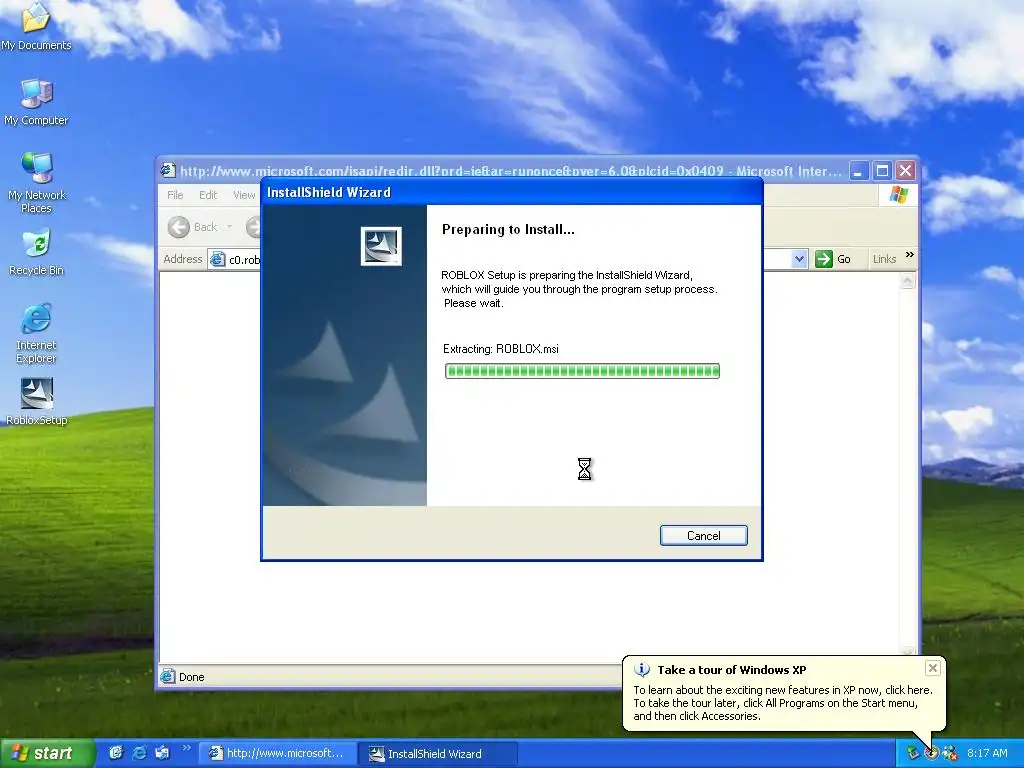Open the Edit menu in Internet Explorer
The height and width of the screenshot is (768, 1024).
208,195
